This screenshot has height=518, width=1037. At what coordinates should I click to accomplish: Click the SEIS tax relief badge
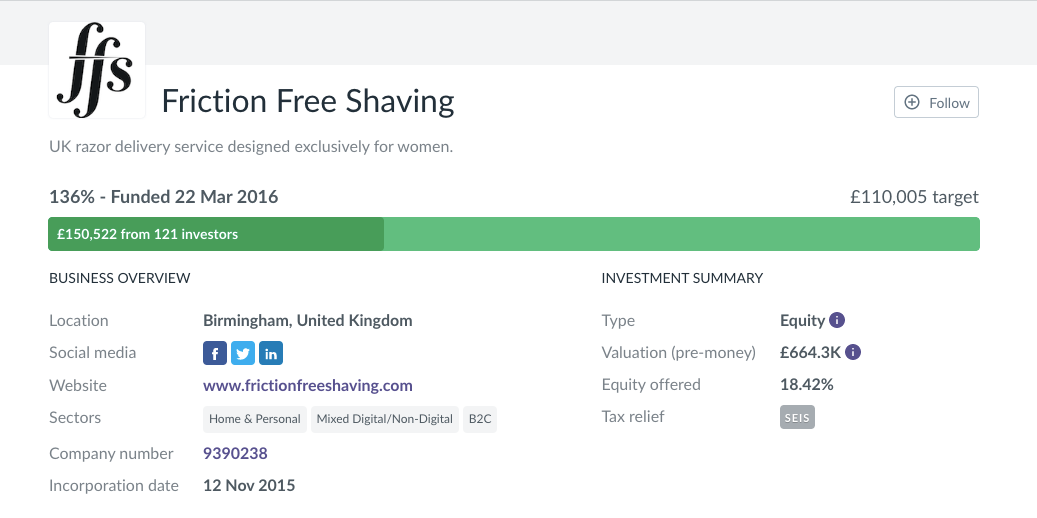[797, 417]
